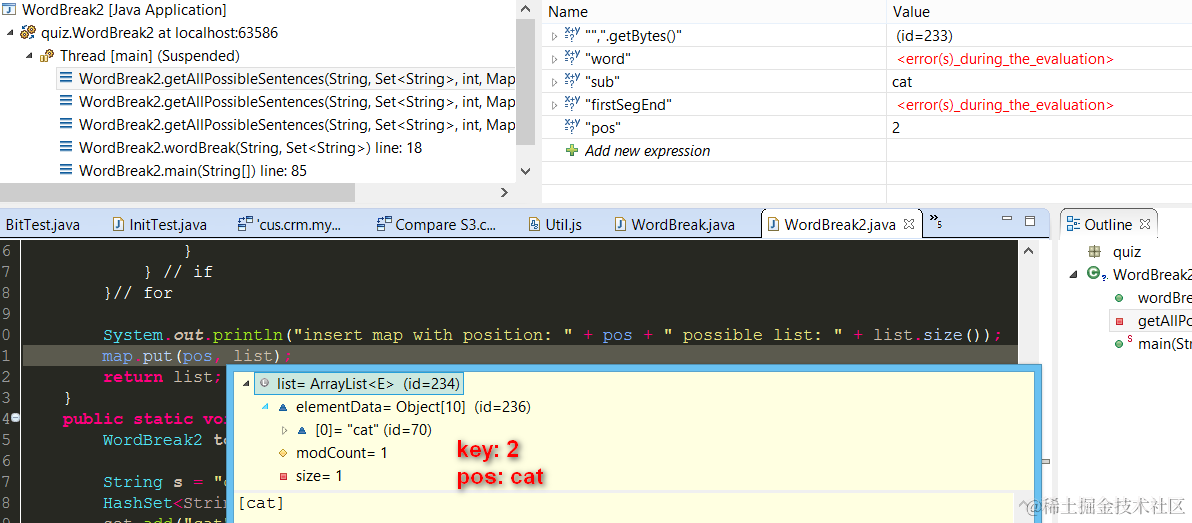Open the 'cus.crm.my... editor tab
Image resolution: width=1192 pixels, height=523 pixels.
point(300,224)
